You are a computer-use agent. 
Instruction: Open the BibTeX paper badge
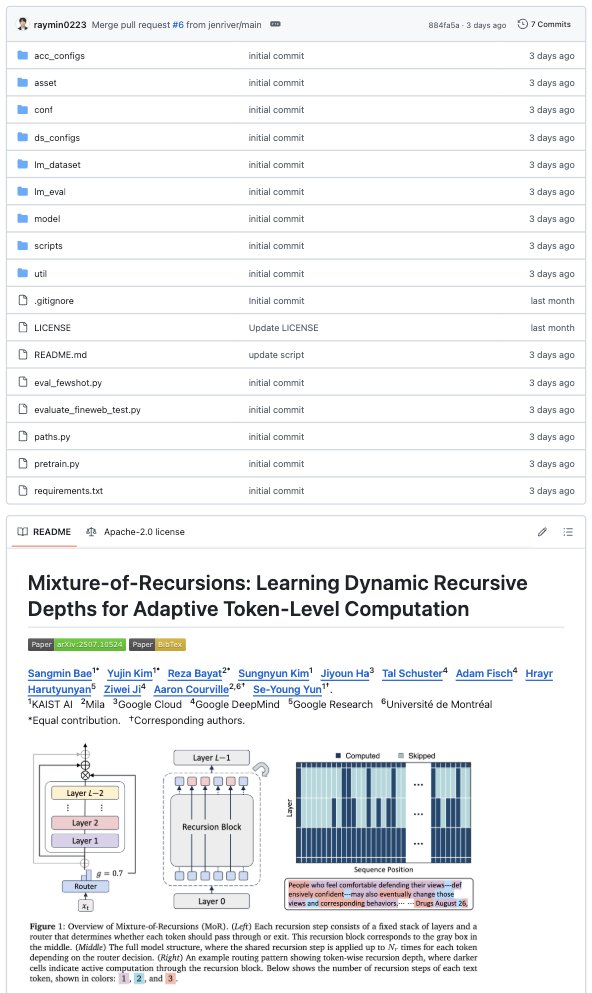point(157,644)
